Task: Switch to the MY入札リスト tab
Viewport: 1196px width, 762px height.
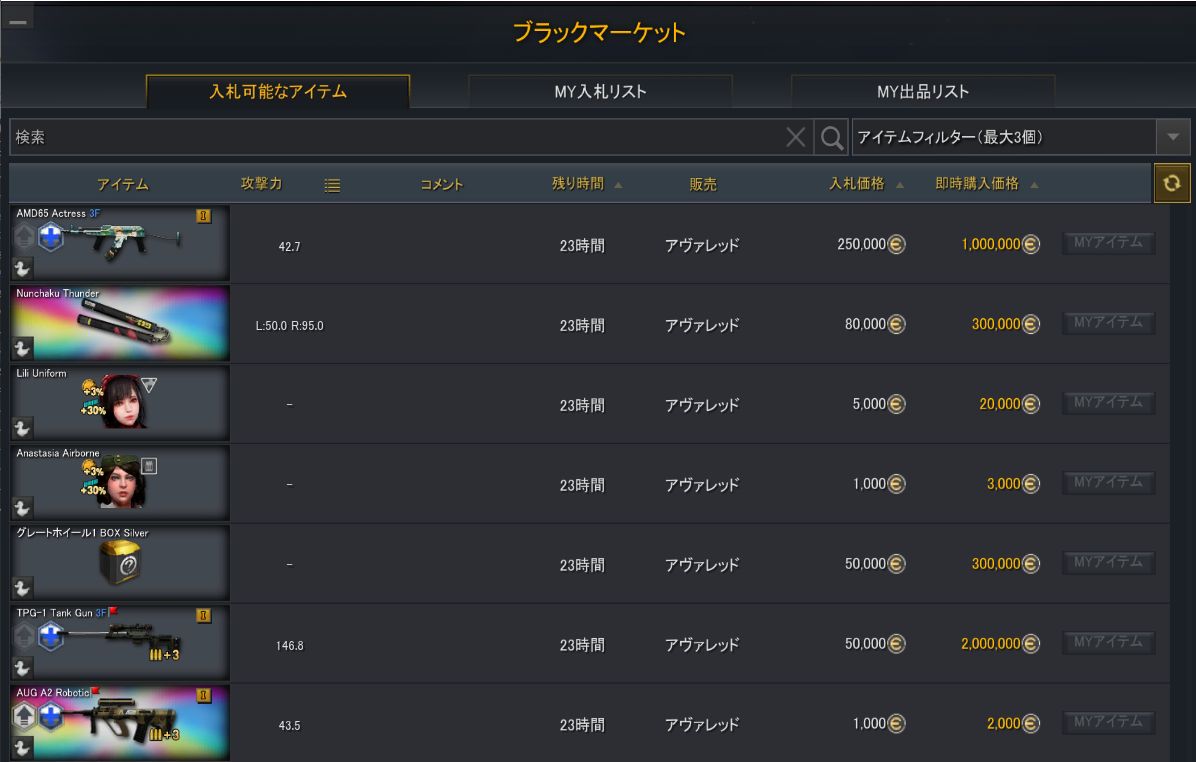Action: tap(600, 92)
